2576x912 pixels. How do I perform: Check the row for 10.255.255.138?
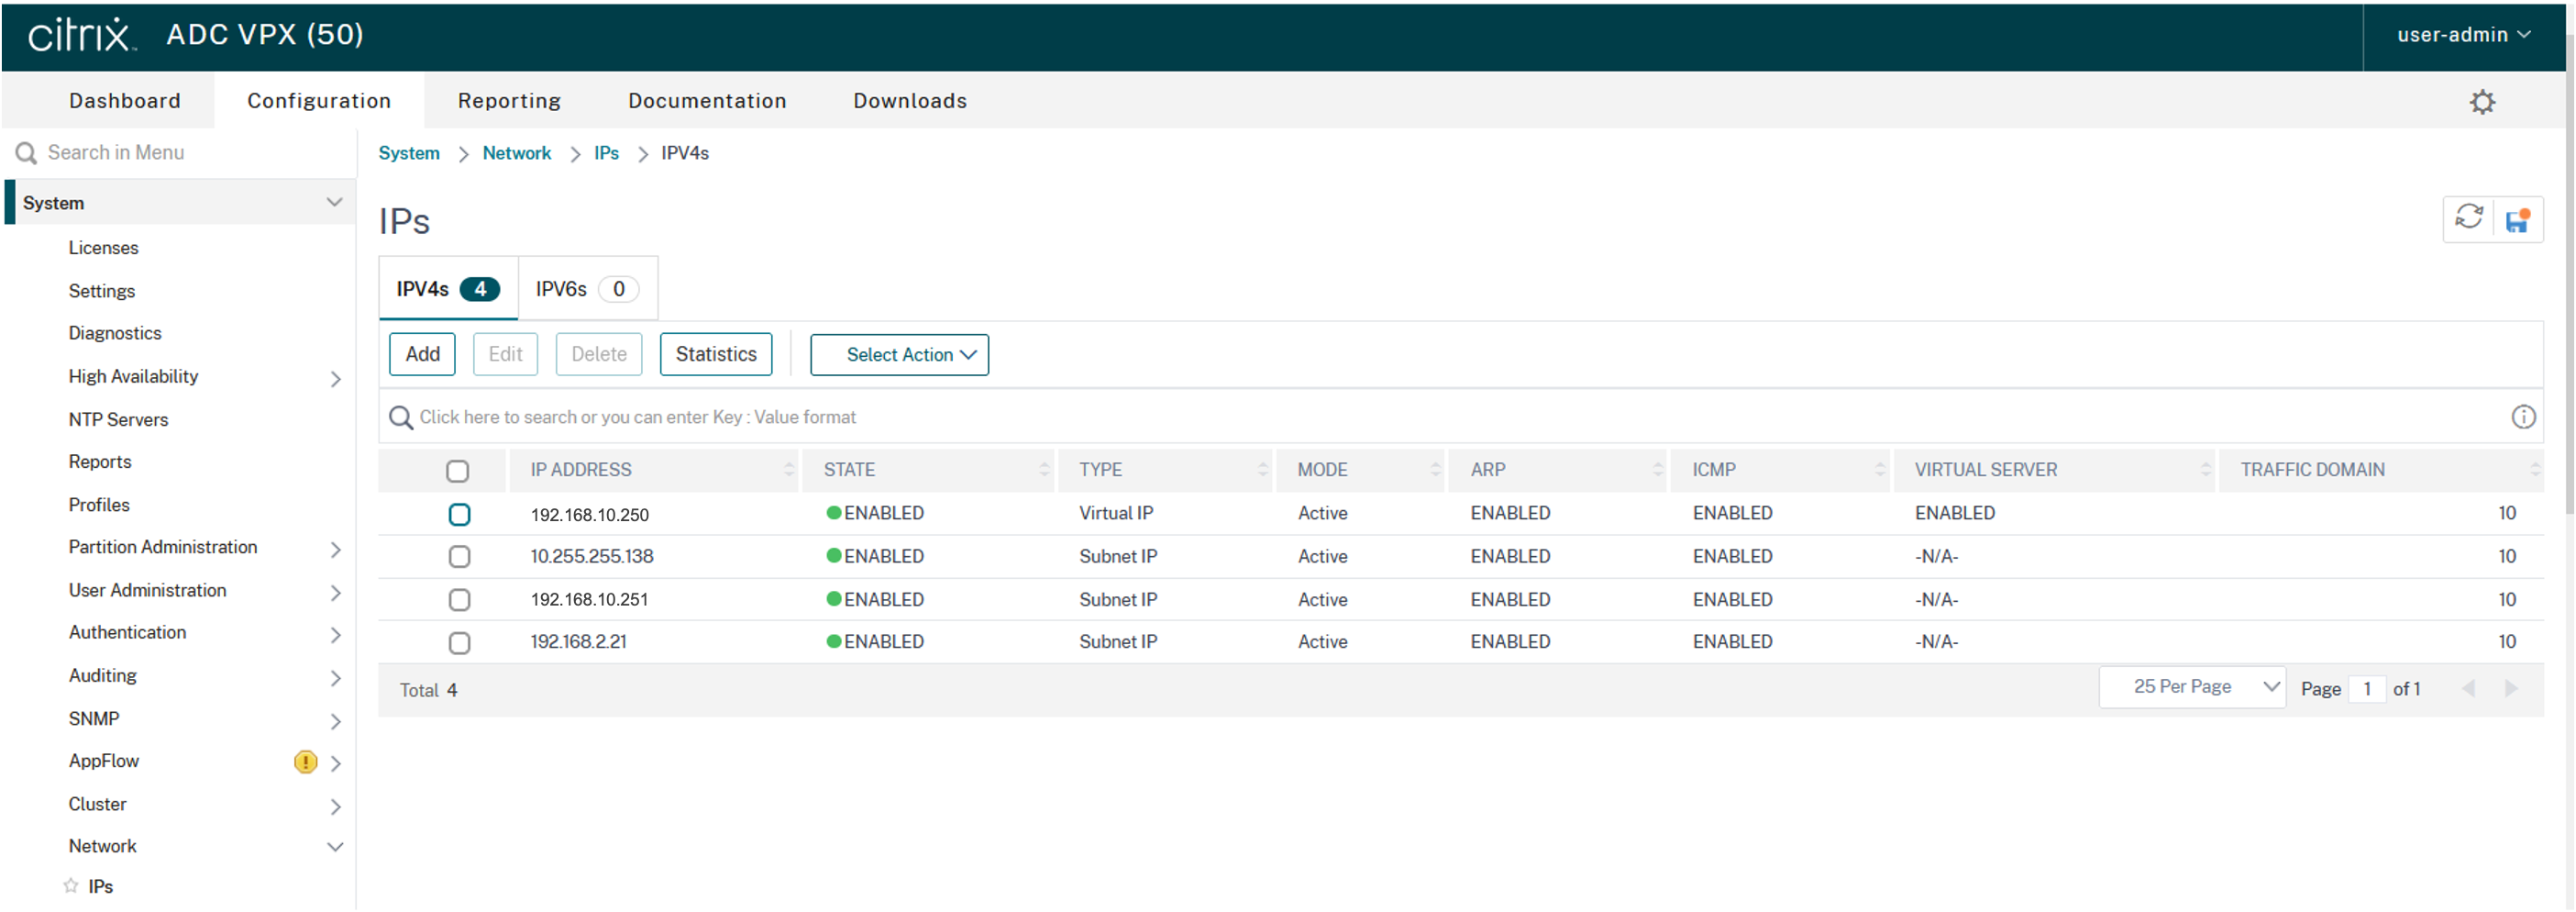point(459,557)
